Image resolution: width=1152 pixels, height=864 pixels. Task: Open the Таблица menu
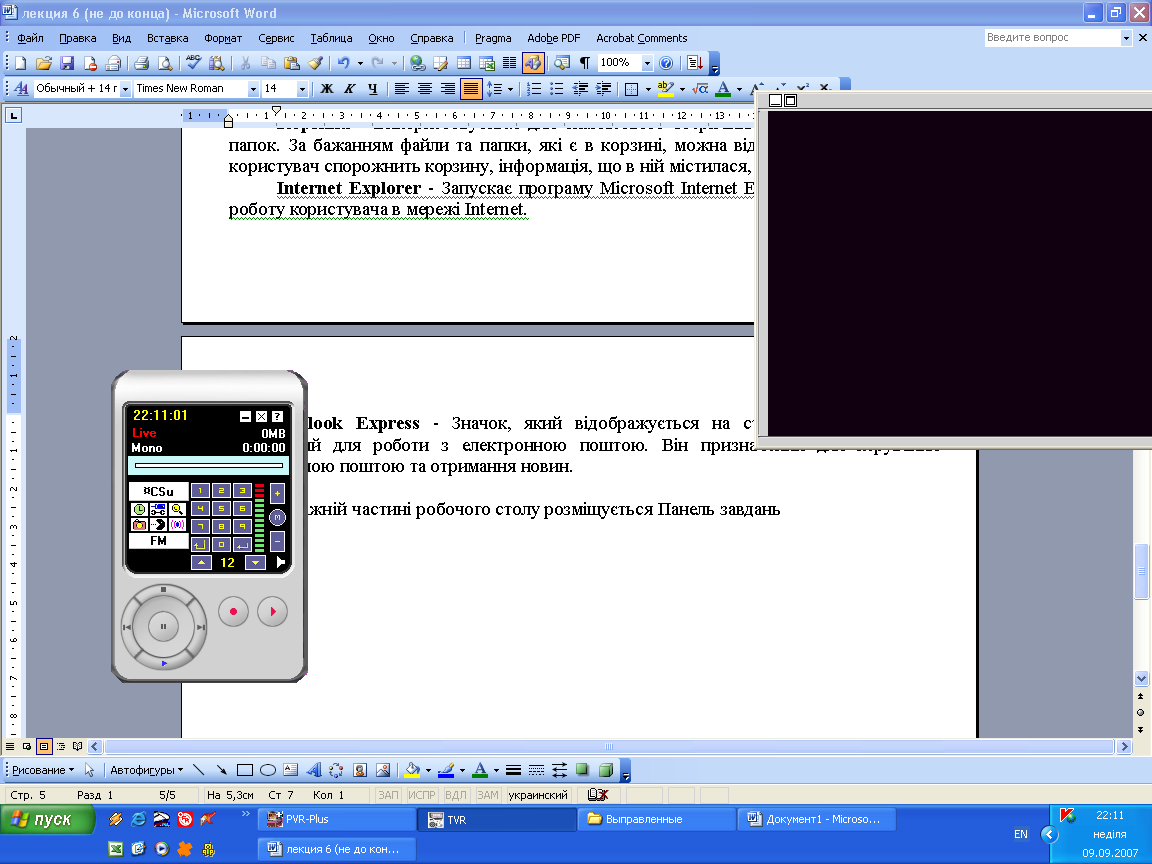tap(331, 38)
